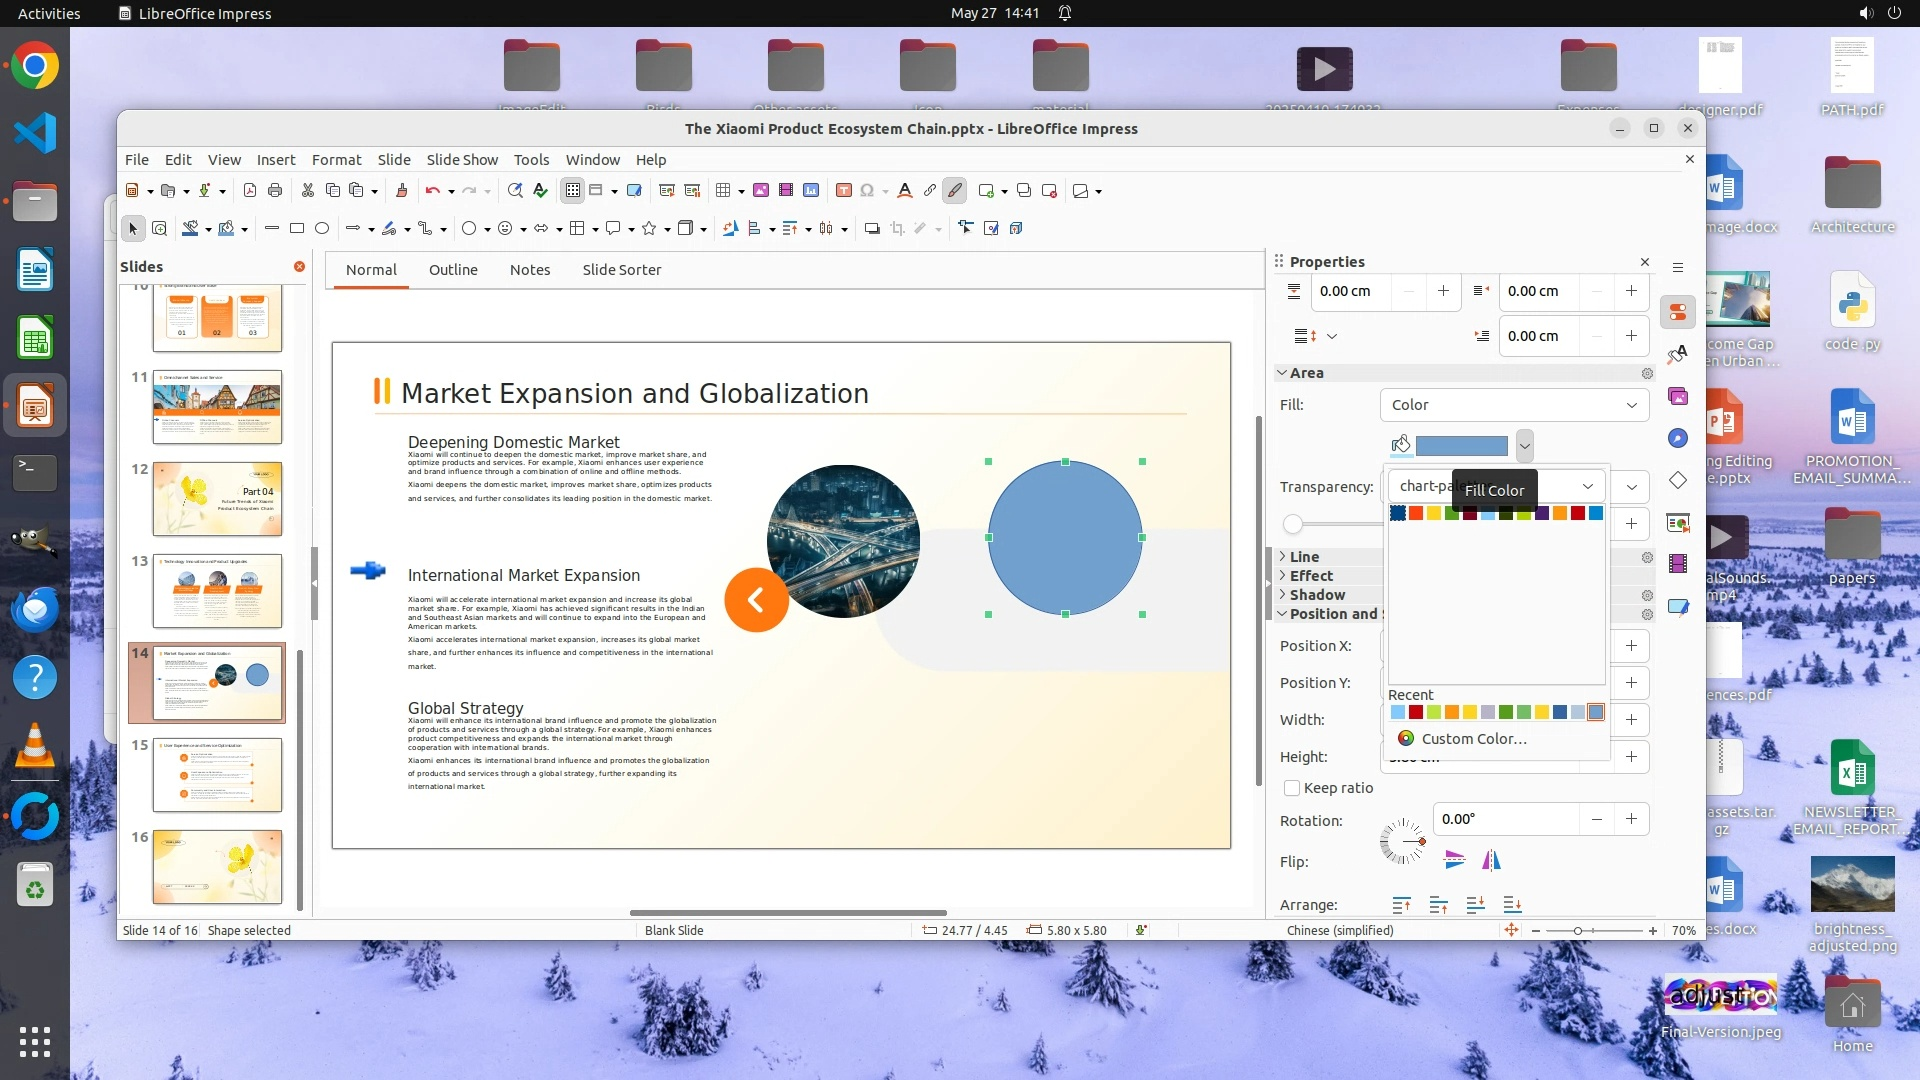The image size is (1920, 1080).
Task: Toggle the Show Draw Functions button
Action: pyautogui.click(x=955, y=191)
